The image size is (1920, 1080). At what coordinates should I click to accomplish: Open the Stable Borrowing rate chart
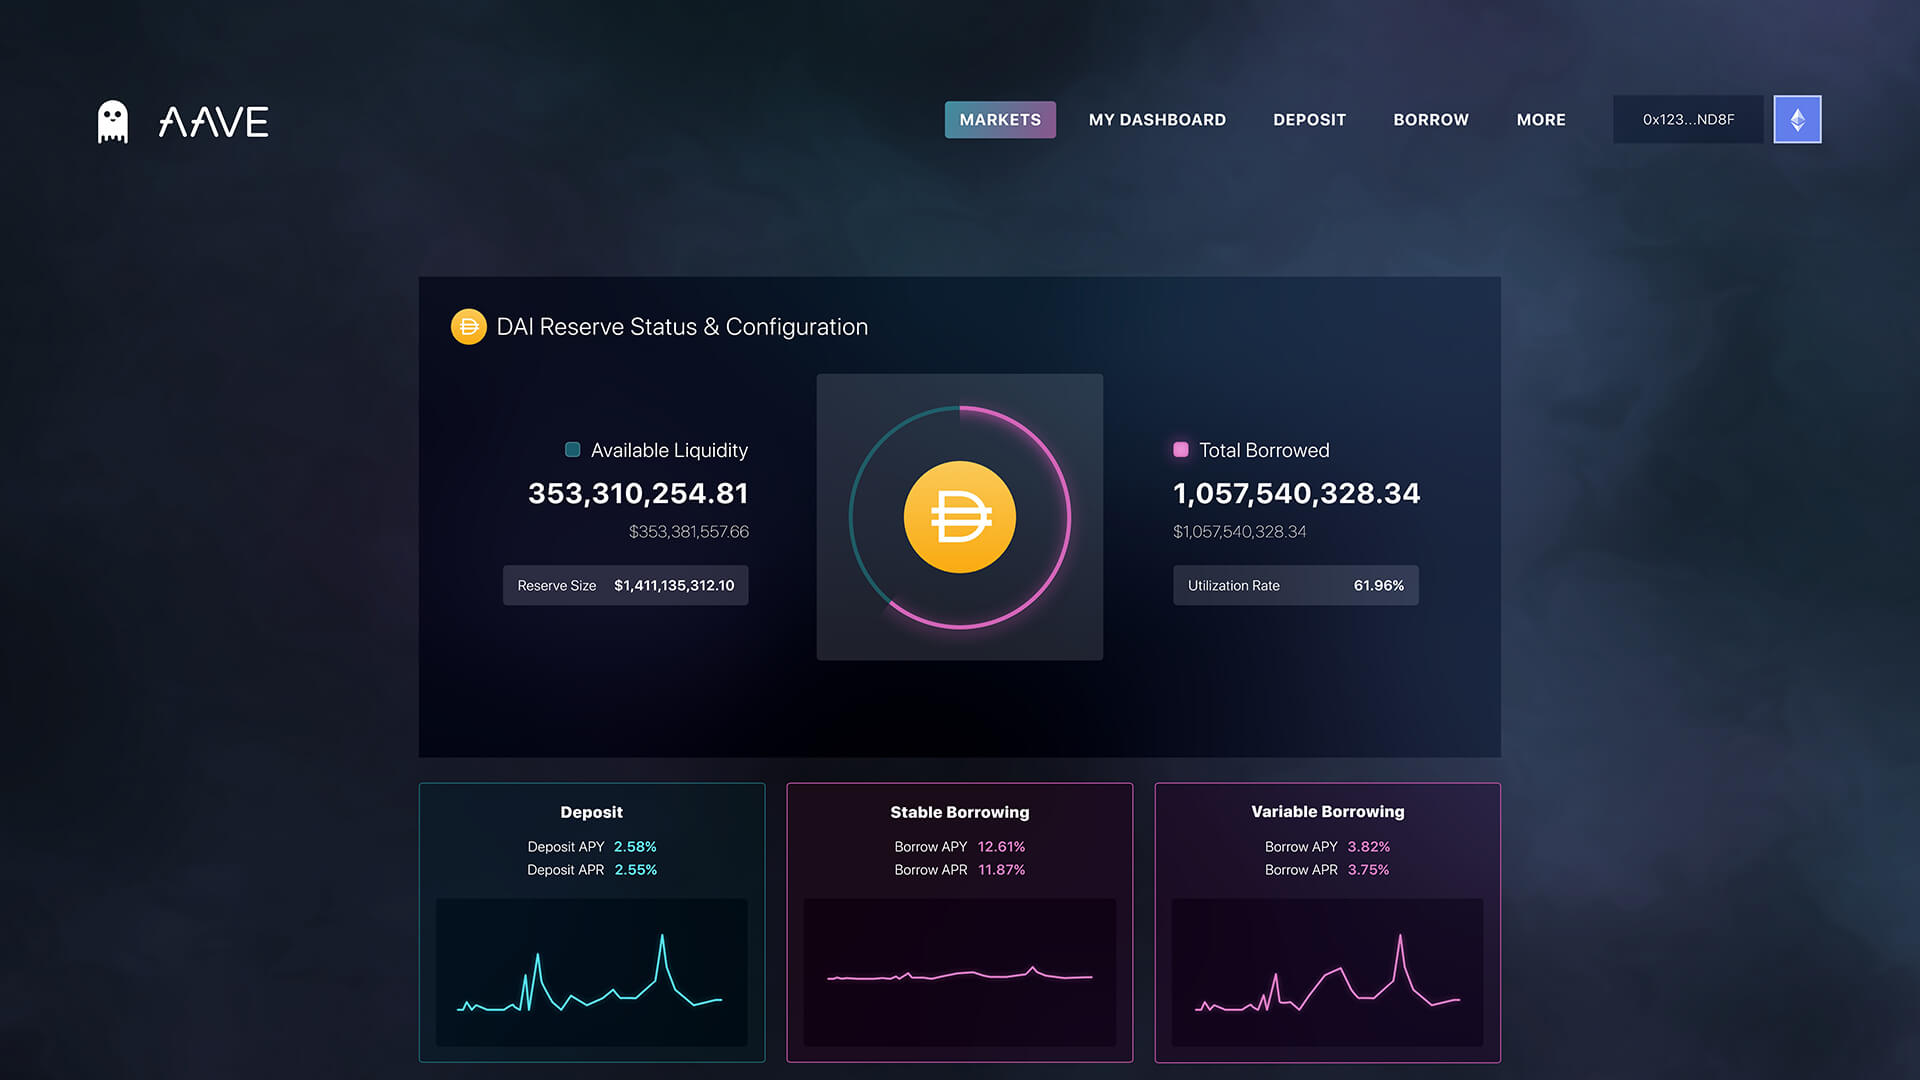(959, 972)
